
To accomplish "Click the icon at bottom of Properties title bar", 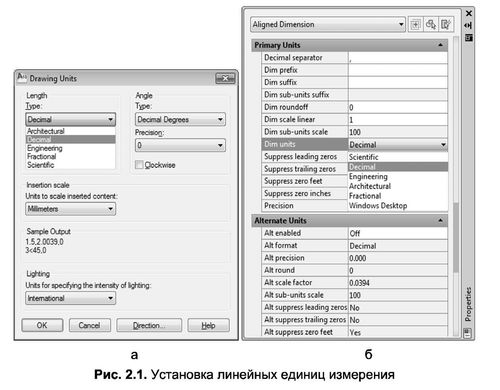I will pos(468,333).
